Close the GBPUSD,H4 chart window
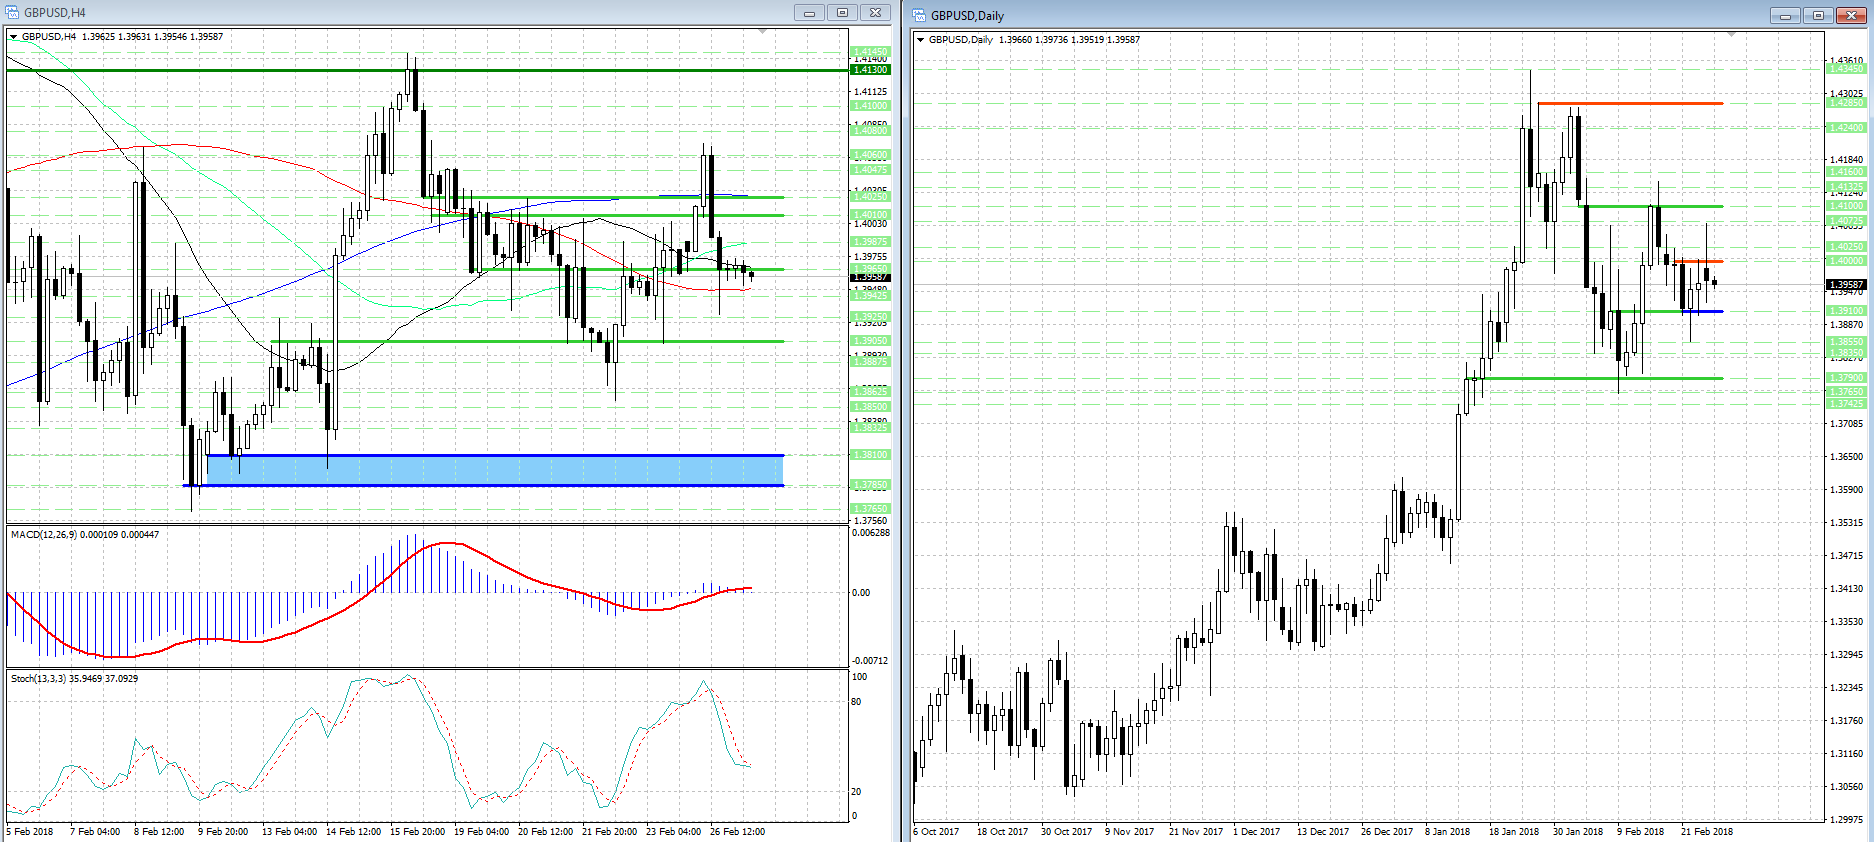This screenshot has height=842, width=1874. click(x=875, y=13)
